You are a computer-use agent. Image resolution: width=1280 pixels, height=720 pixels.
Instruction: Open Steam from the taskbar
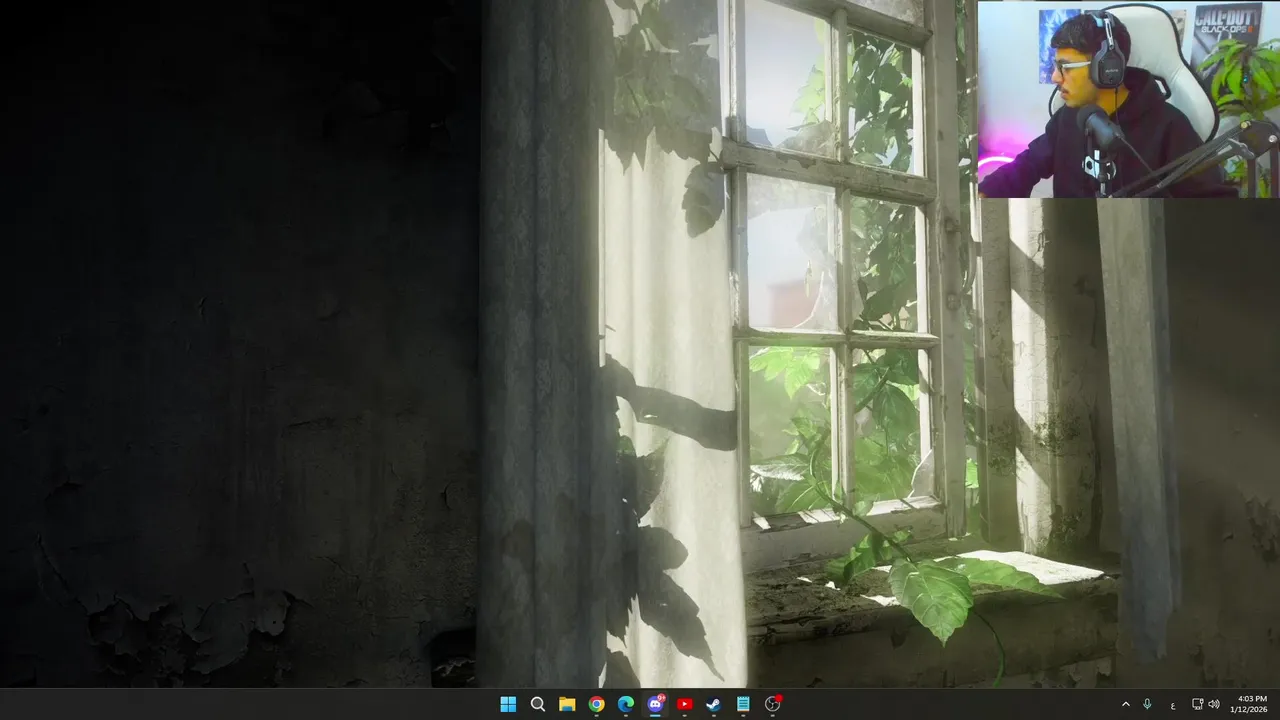pyautogui.click(x=713, y=704)
